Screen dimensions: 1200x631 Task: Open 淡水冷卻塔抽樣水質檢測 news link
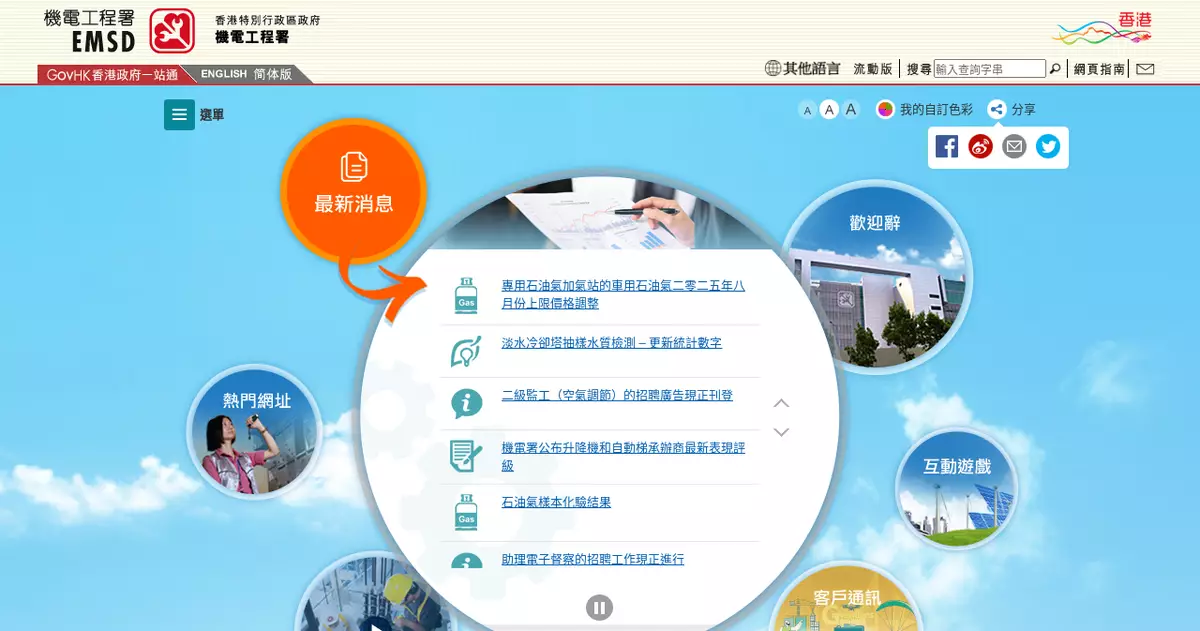[x=611, y=343]
